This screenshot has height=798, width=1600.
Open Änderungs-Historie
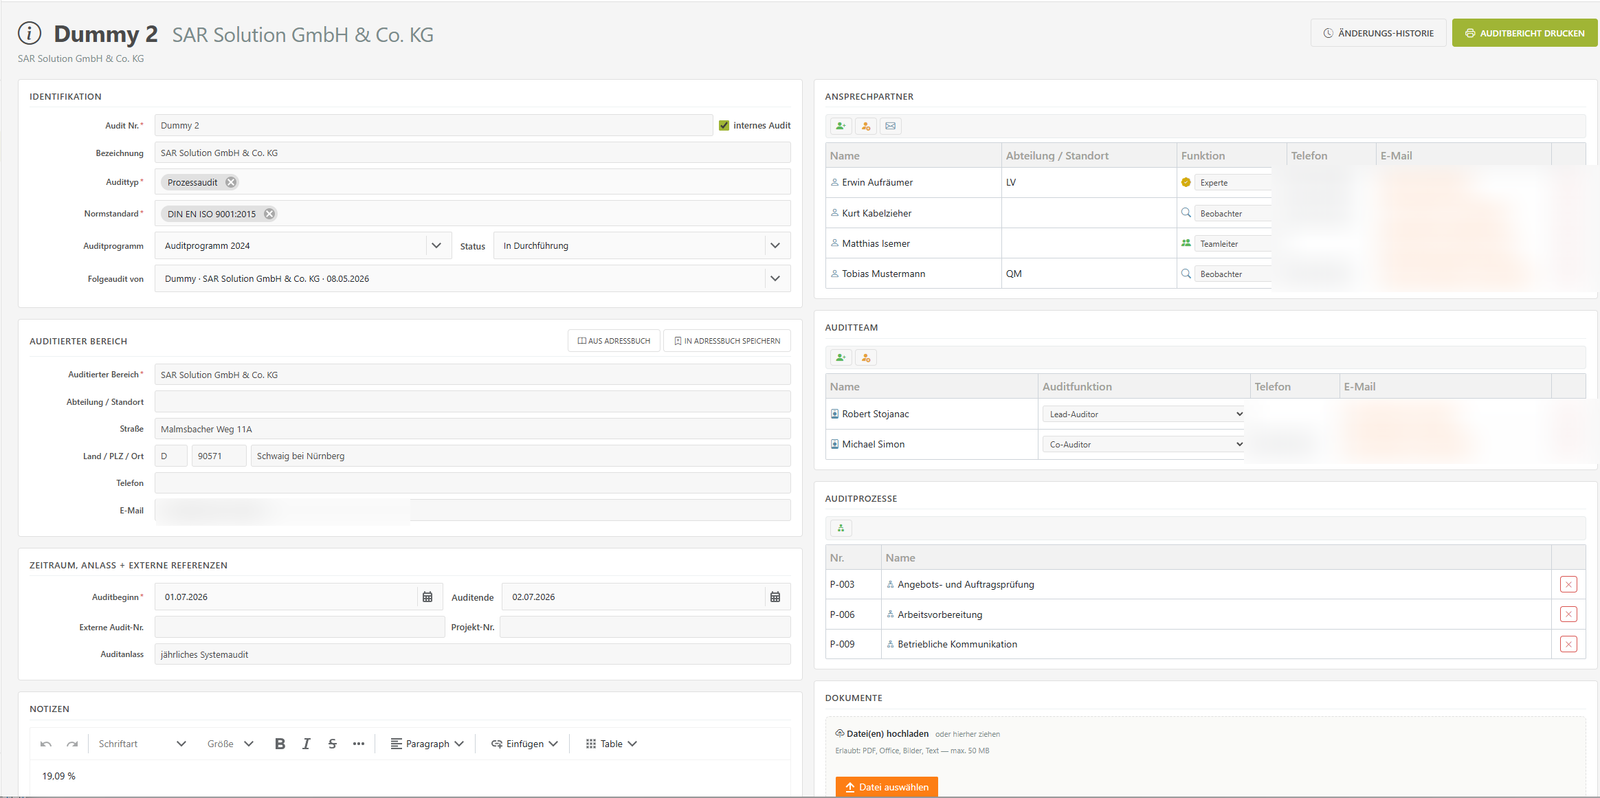tap(1378, 33)
